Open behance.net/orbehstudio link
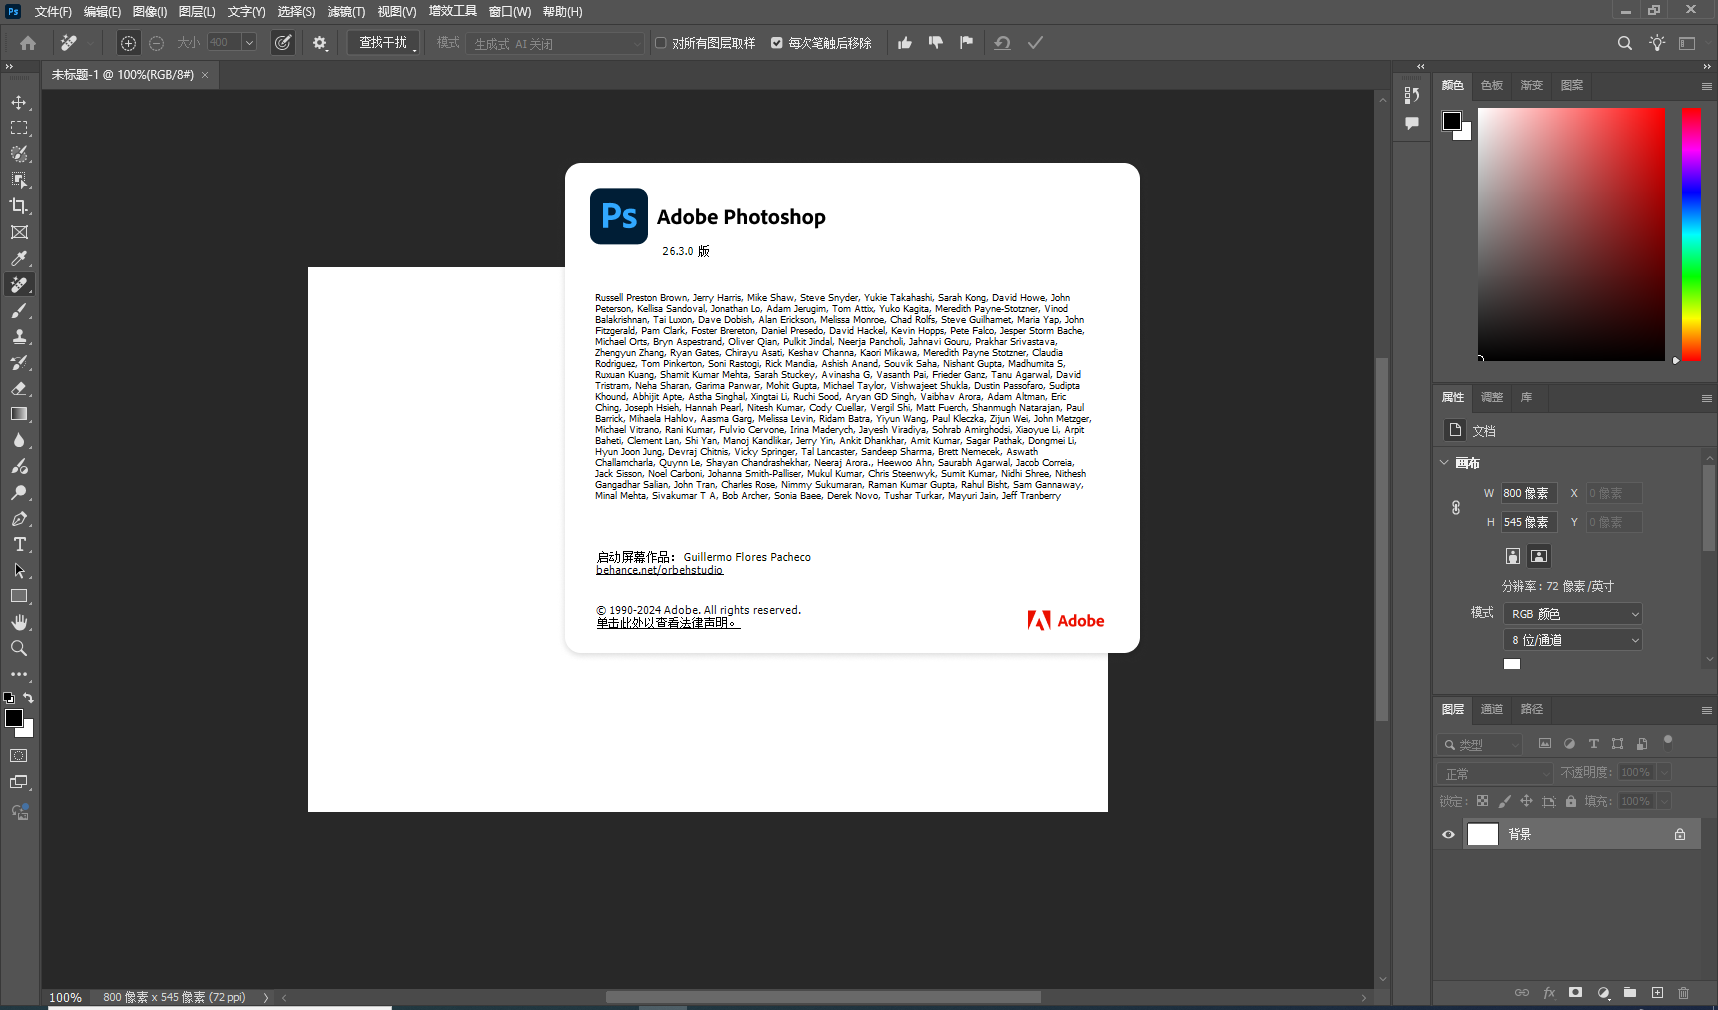Image resolution: width=1718 pixels, height=1010 pixels. click(x=659, y=570)
